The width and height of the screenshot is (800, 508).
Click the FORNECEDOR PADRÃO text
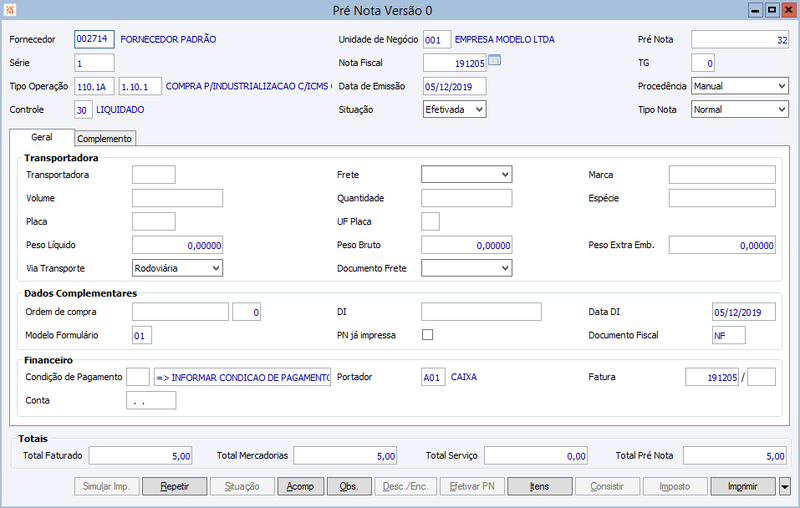tap(168, 39)
